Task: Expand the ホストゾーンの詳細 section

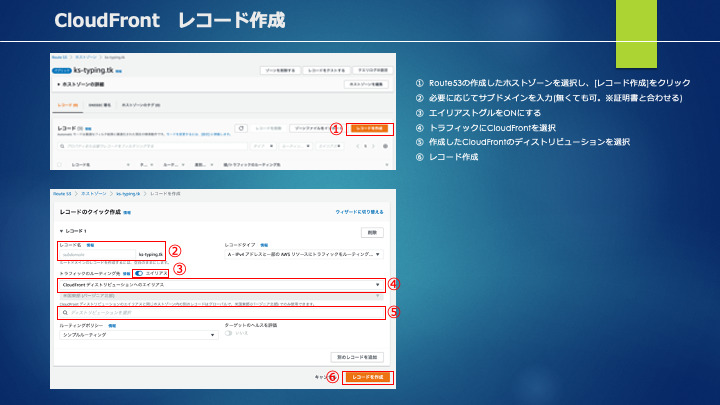Action: click(x=81, y=84)
